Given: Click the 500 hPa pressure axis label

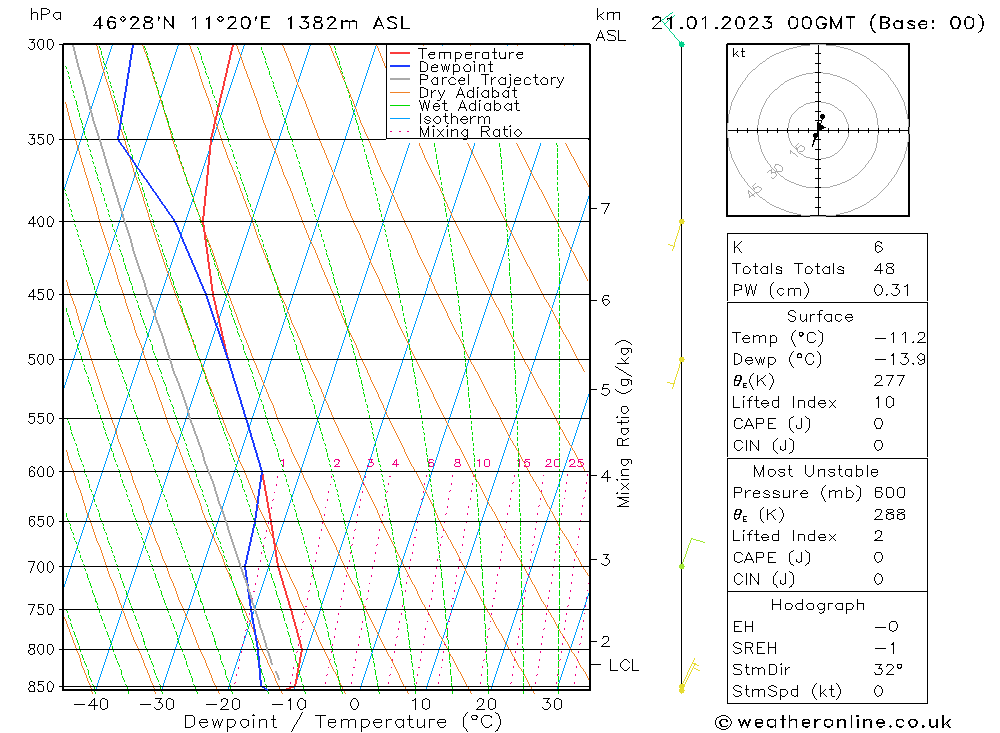Looking at the screenshot, I should pos(41,360).
